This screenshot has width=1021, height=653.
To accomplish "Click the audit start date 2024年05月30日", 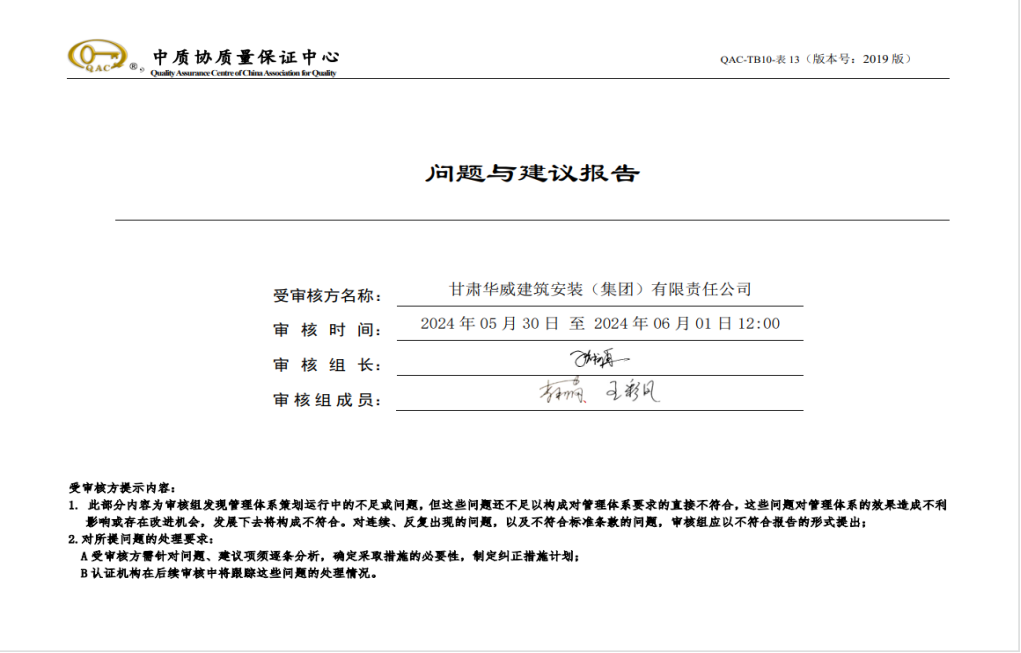I will [489, 324].
